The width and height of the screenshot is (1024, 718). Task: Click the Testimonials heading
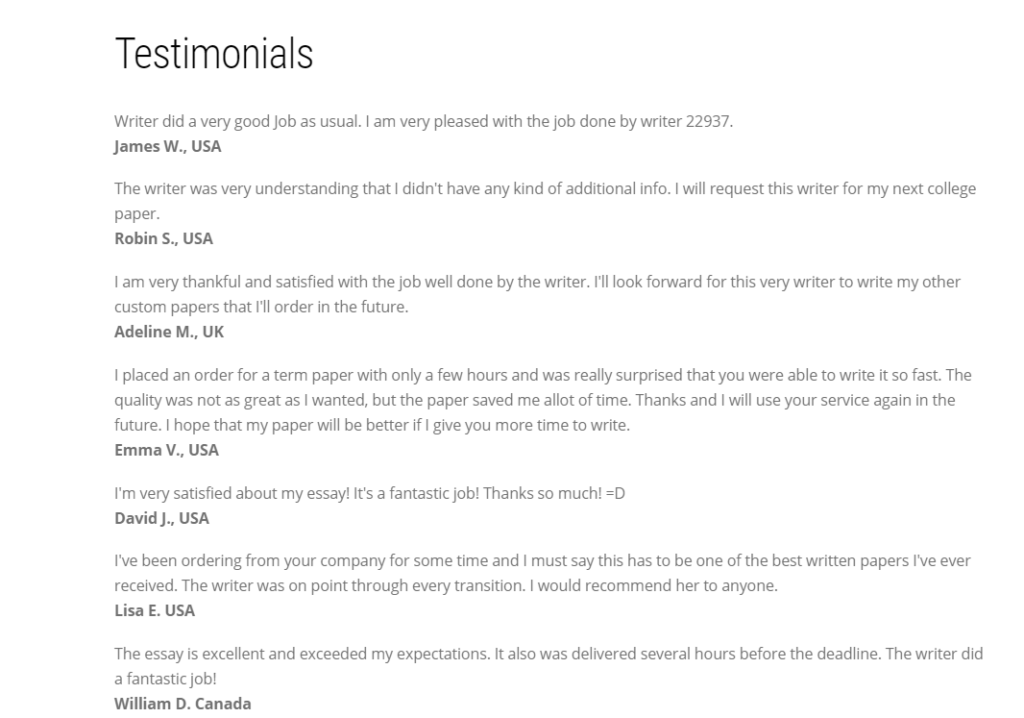point(214,54)
